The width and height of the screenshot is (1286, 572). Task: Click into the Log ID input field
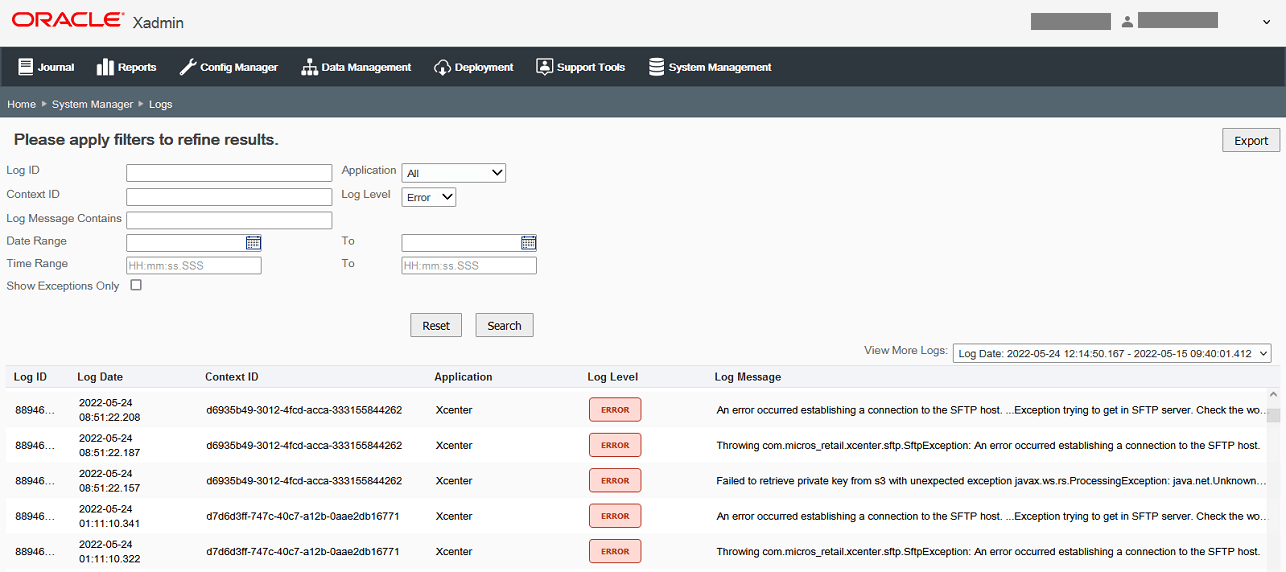click(229, 173)
